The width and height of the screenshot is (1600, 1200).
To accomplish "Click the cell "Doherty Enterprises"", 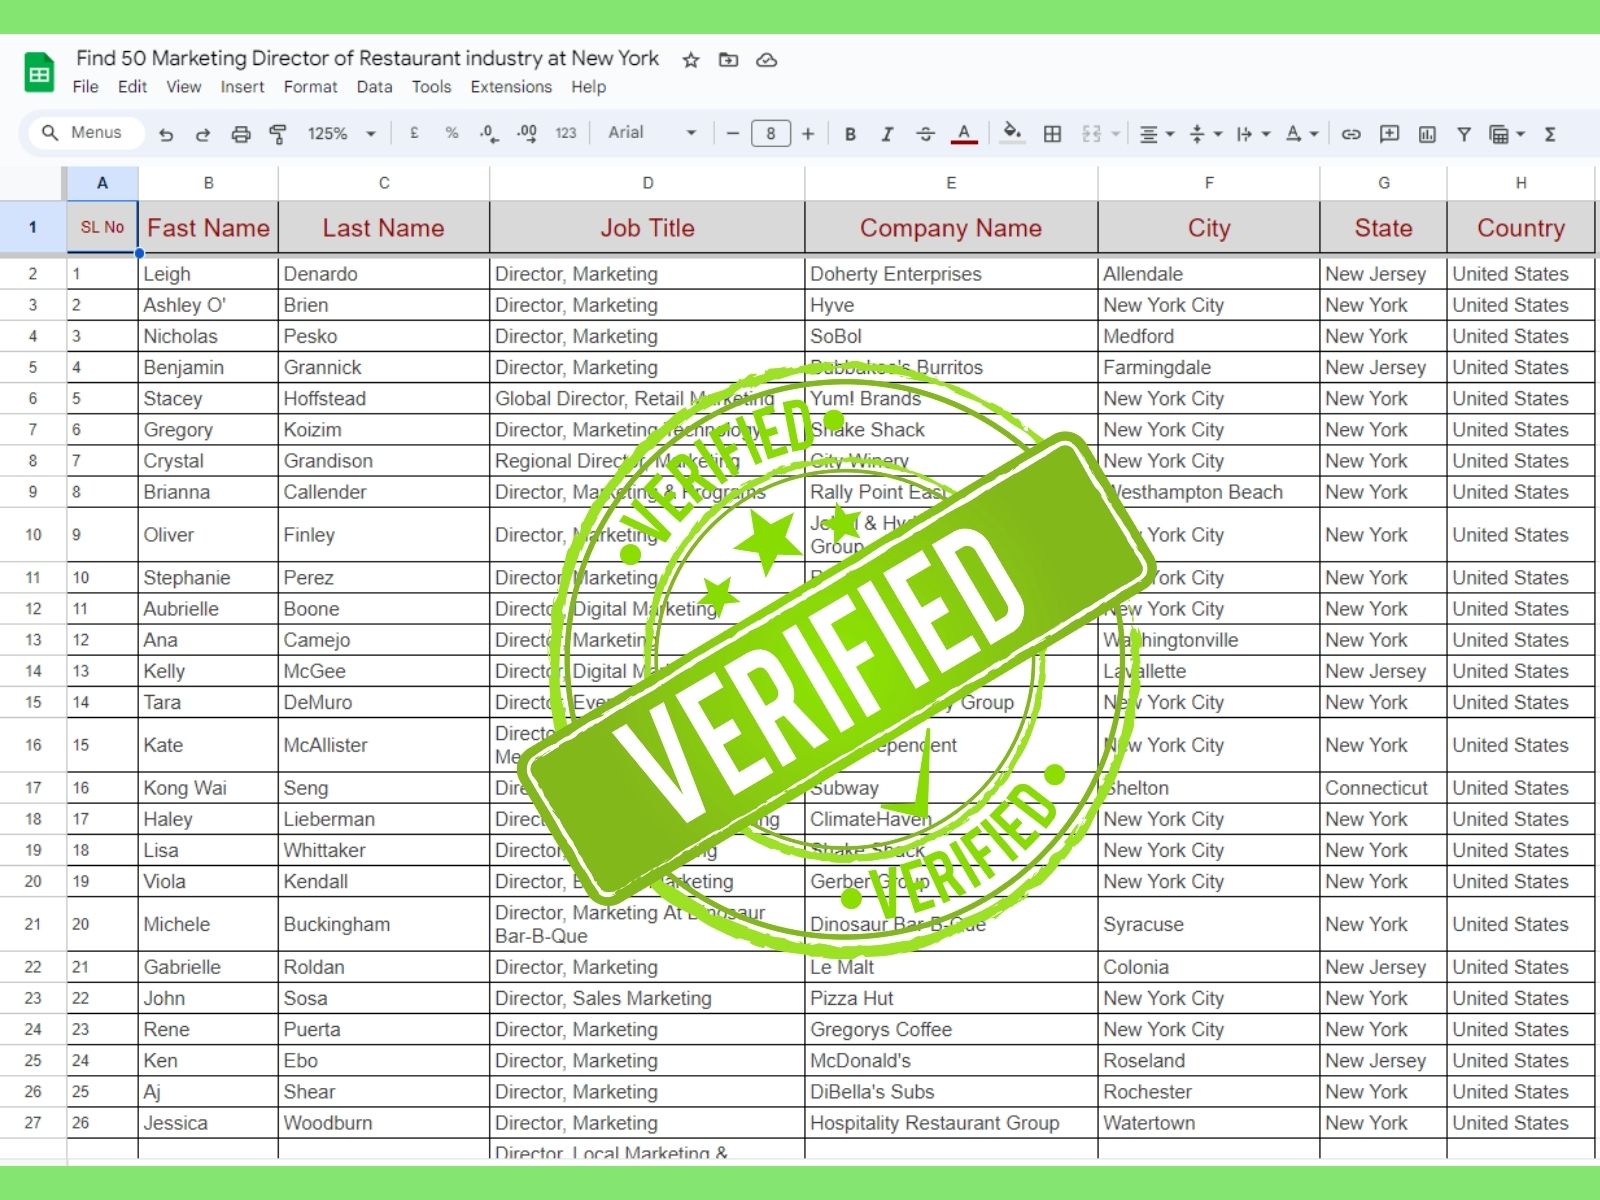I will pyautogui.click(x=951, y=274).
